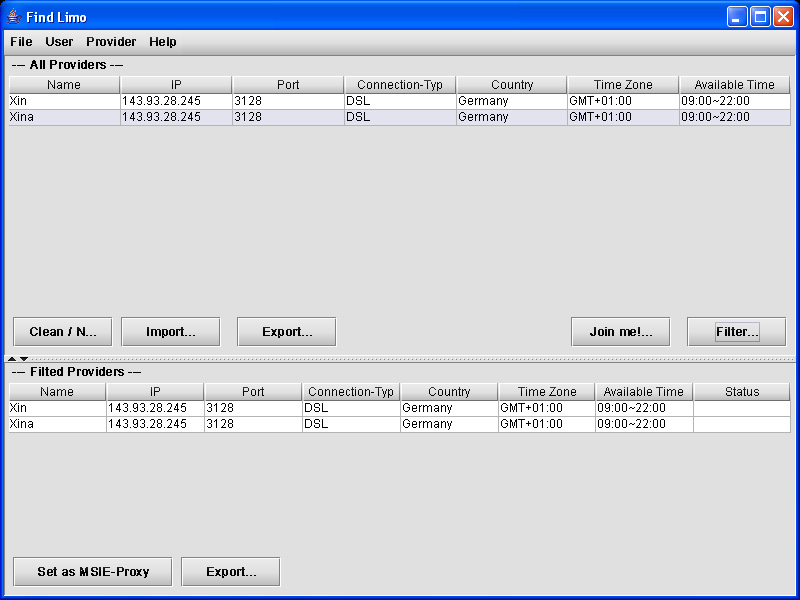Screen dimensions: 800x600
Task: Select the Xina row in All Providers
Action: pos(64,117)
